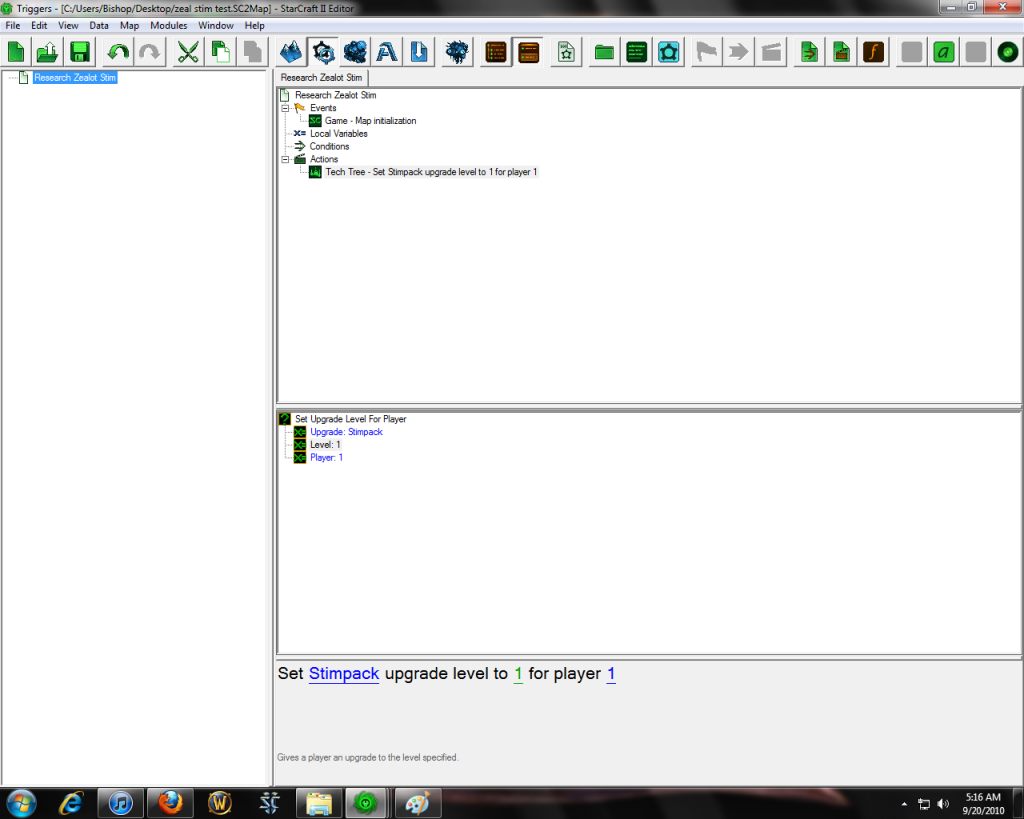The width and height of the screenshot is (1024, 819).
Task: Open the Import module arrow icon
Action: click(x=419, y=52)
